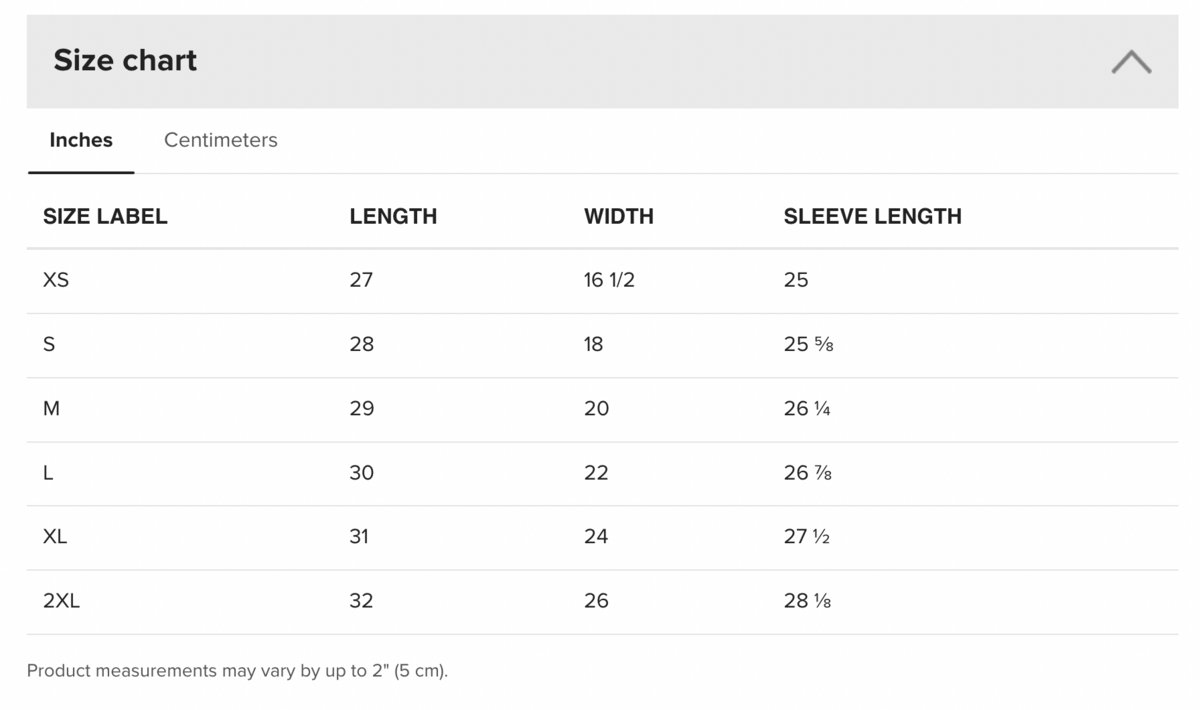Screen dimensions: 1200x710
Task: Click the 2XL sleeve length 28 ⅛
Action: click(808, 600)
